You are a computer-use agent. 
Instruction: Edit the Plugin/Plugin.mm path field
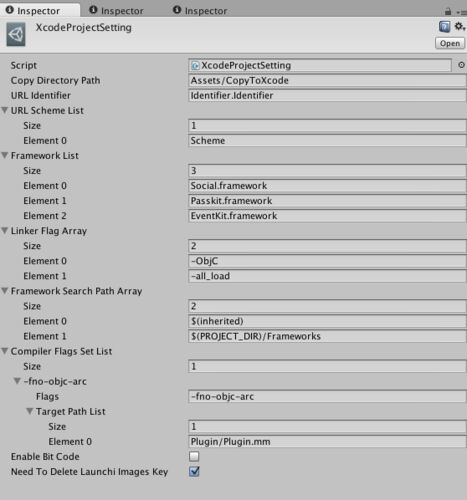(x=327, y=442)
